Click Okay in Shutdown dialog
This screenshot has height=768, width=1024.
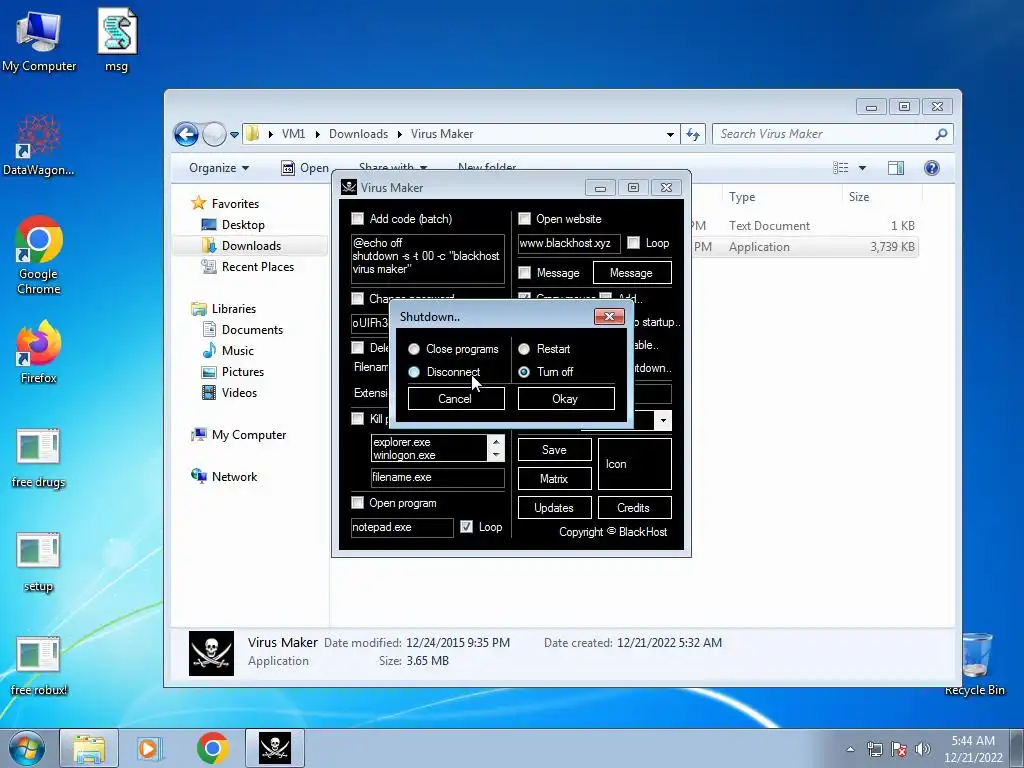[566, 398]
